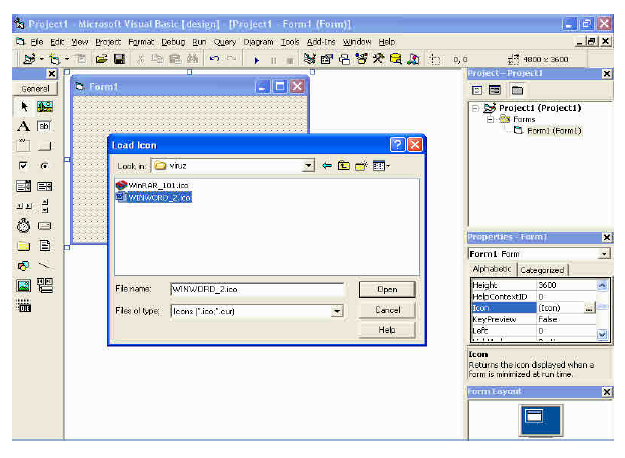Collapse the Forms folder node

pos(491,119)
